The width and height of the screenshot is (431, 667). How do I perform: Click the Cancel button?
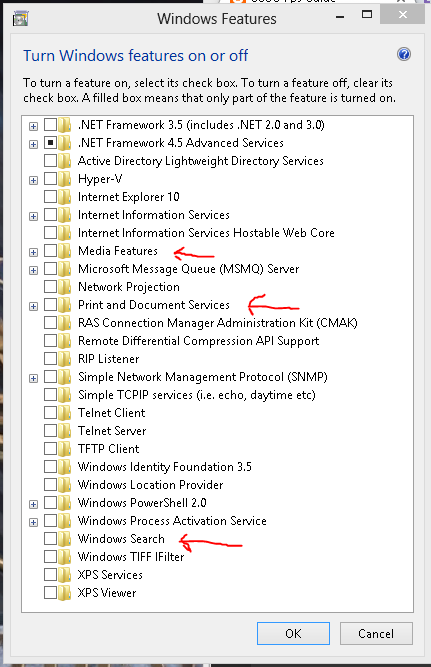[x=376, y=633]
